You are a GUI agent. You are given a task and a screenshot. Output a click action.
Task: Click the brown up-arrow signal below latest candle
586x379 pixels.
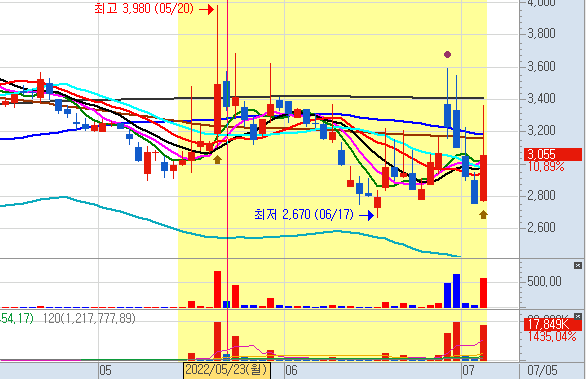[483, 214]
